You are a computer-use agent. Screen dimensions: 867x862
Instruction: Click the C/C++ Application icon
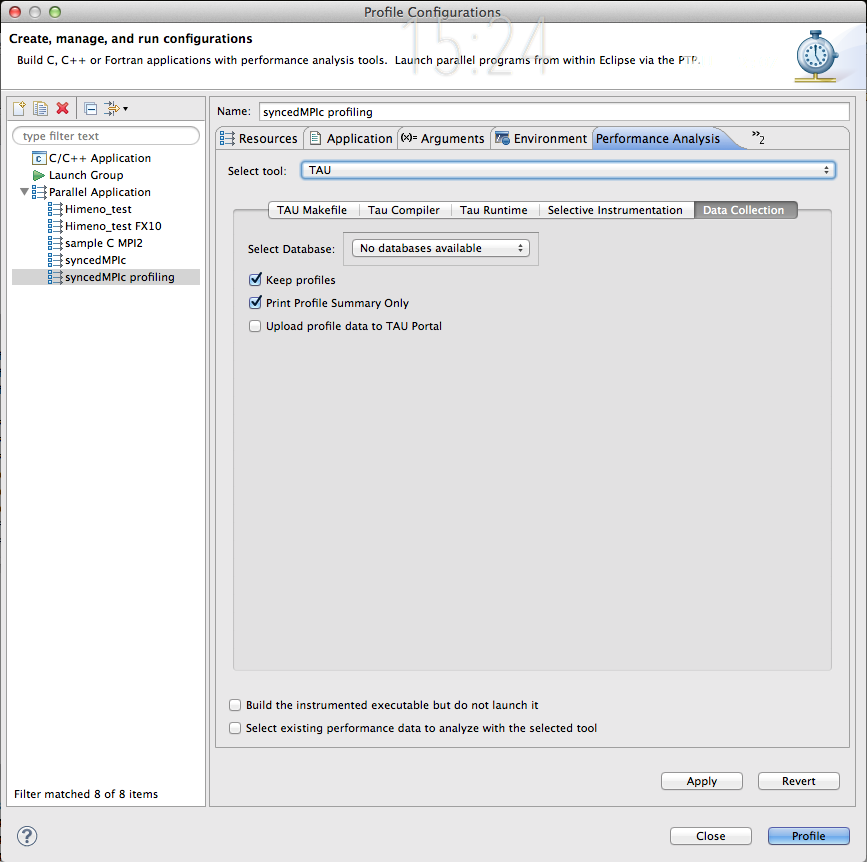click(x=39, y=158)
